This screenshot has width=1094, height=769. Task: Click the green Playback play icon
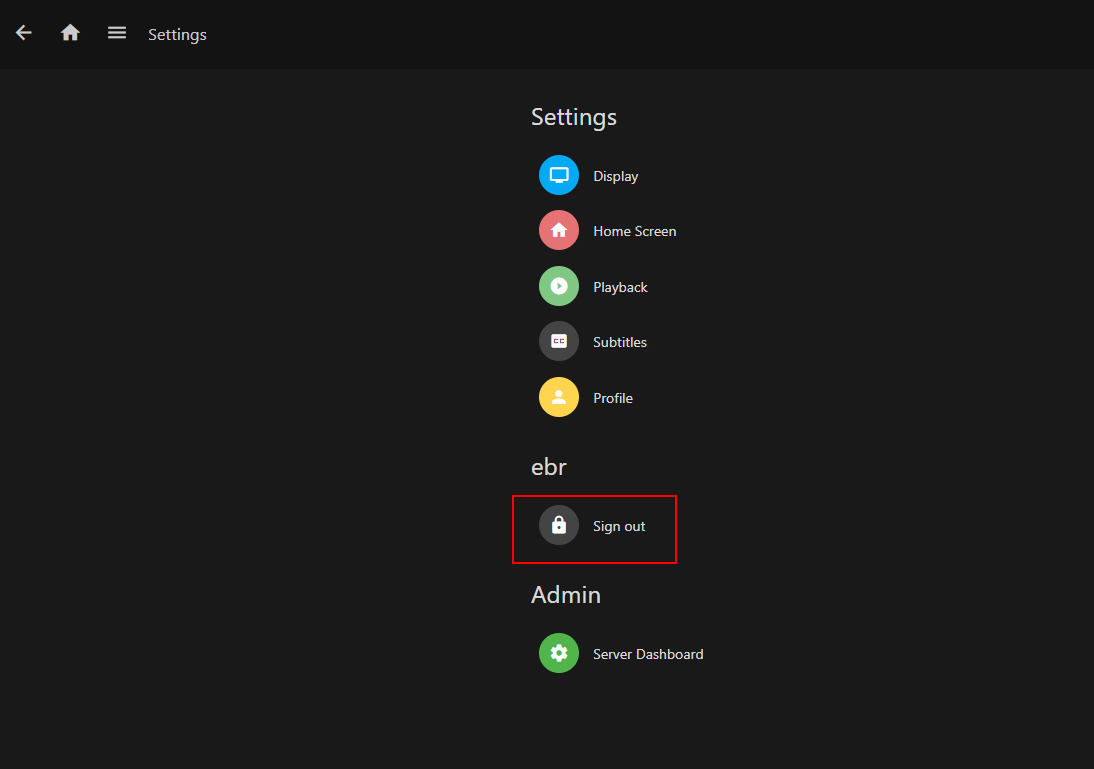click(559, 287)
